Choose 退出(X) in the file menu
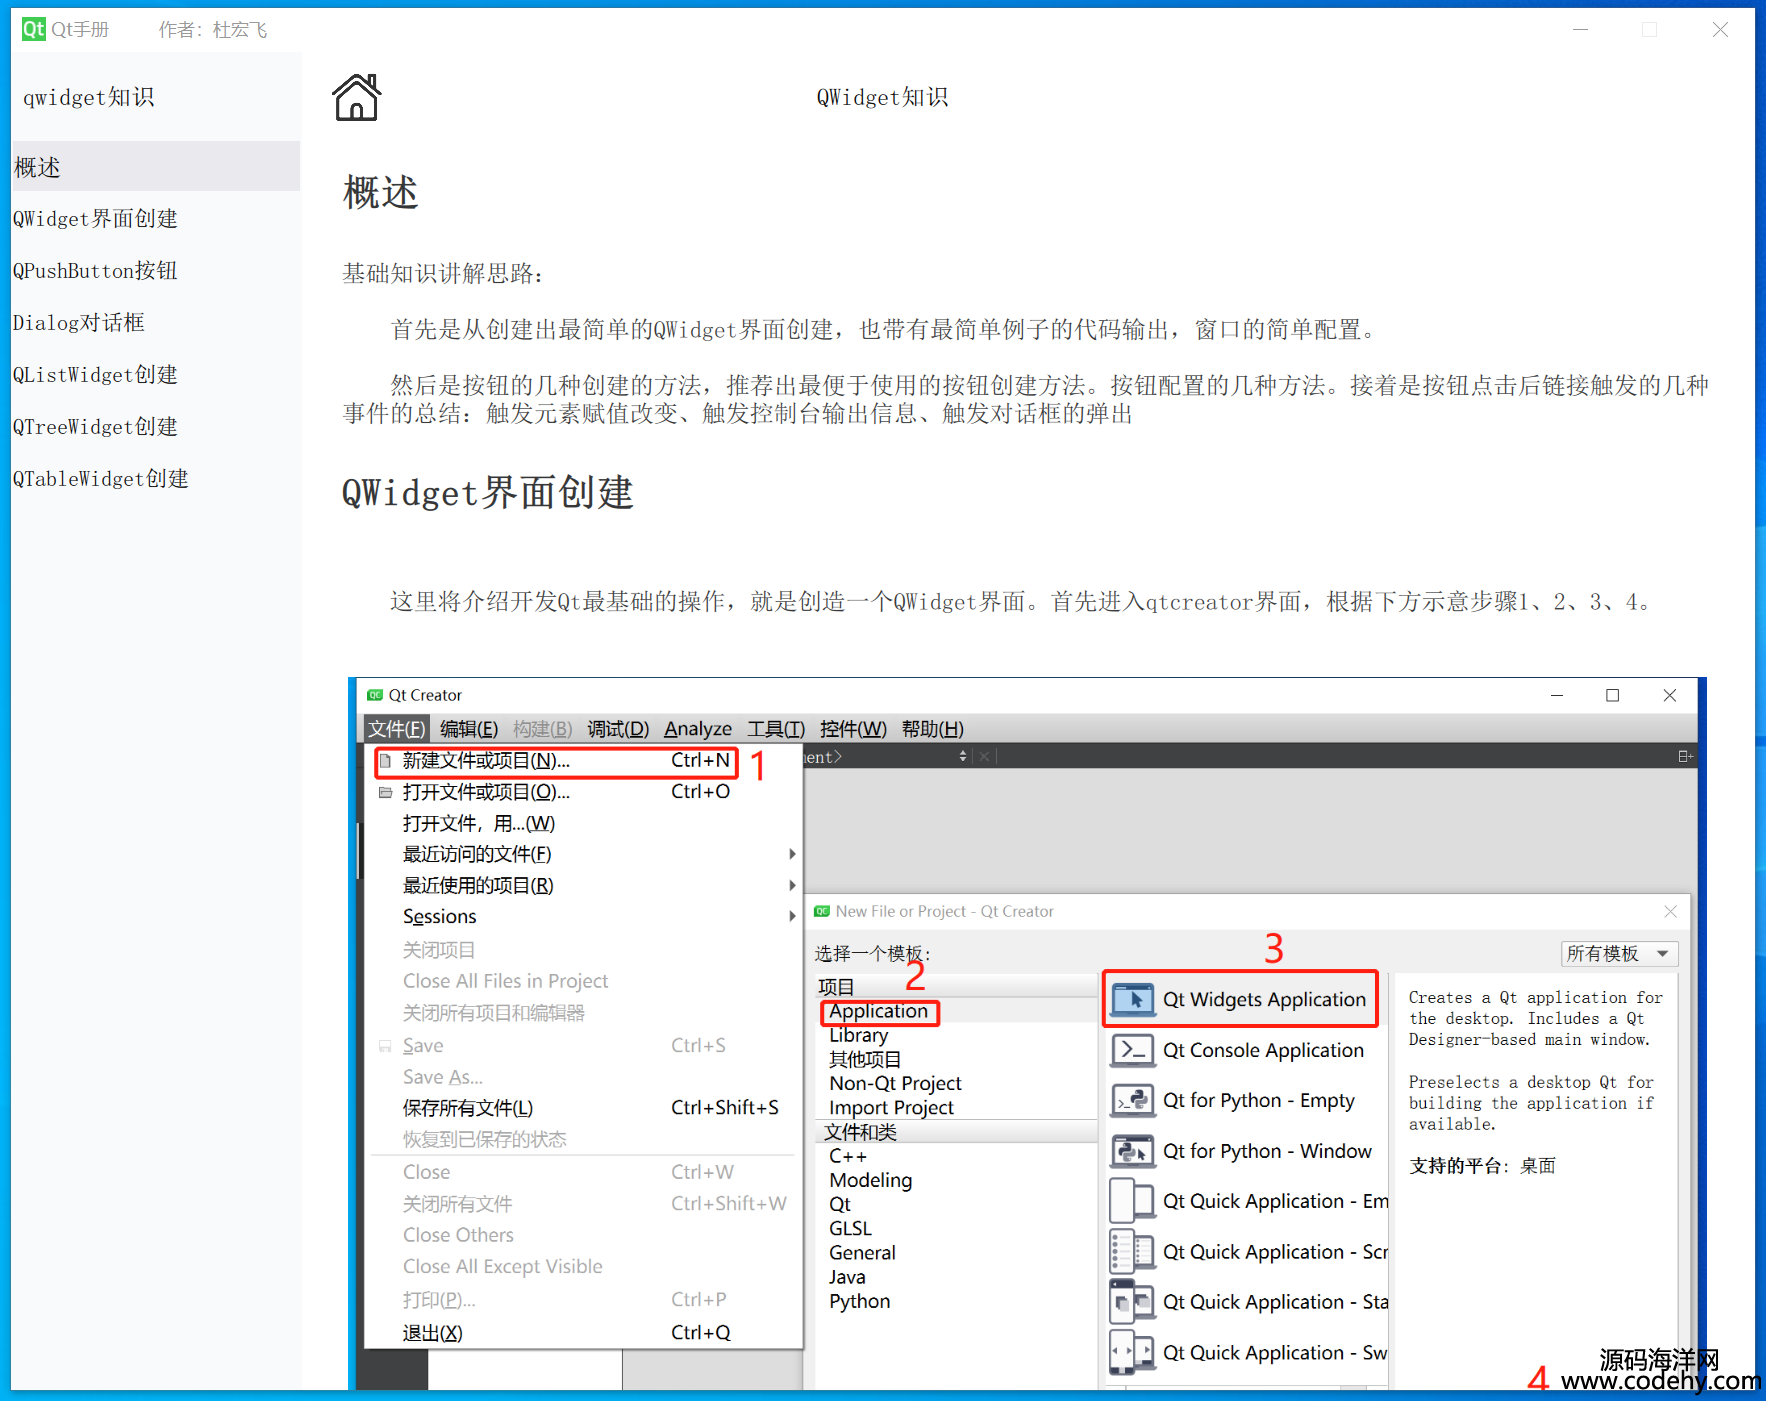 coord(584,1332)
